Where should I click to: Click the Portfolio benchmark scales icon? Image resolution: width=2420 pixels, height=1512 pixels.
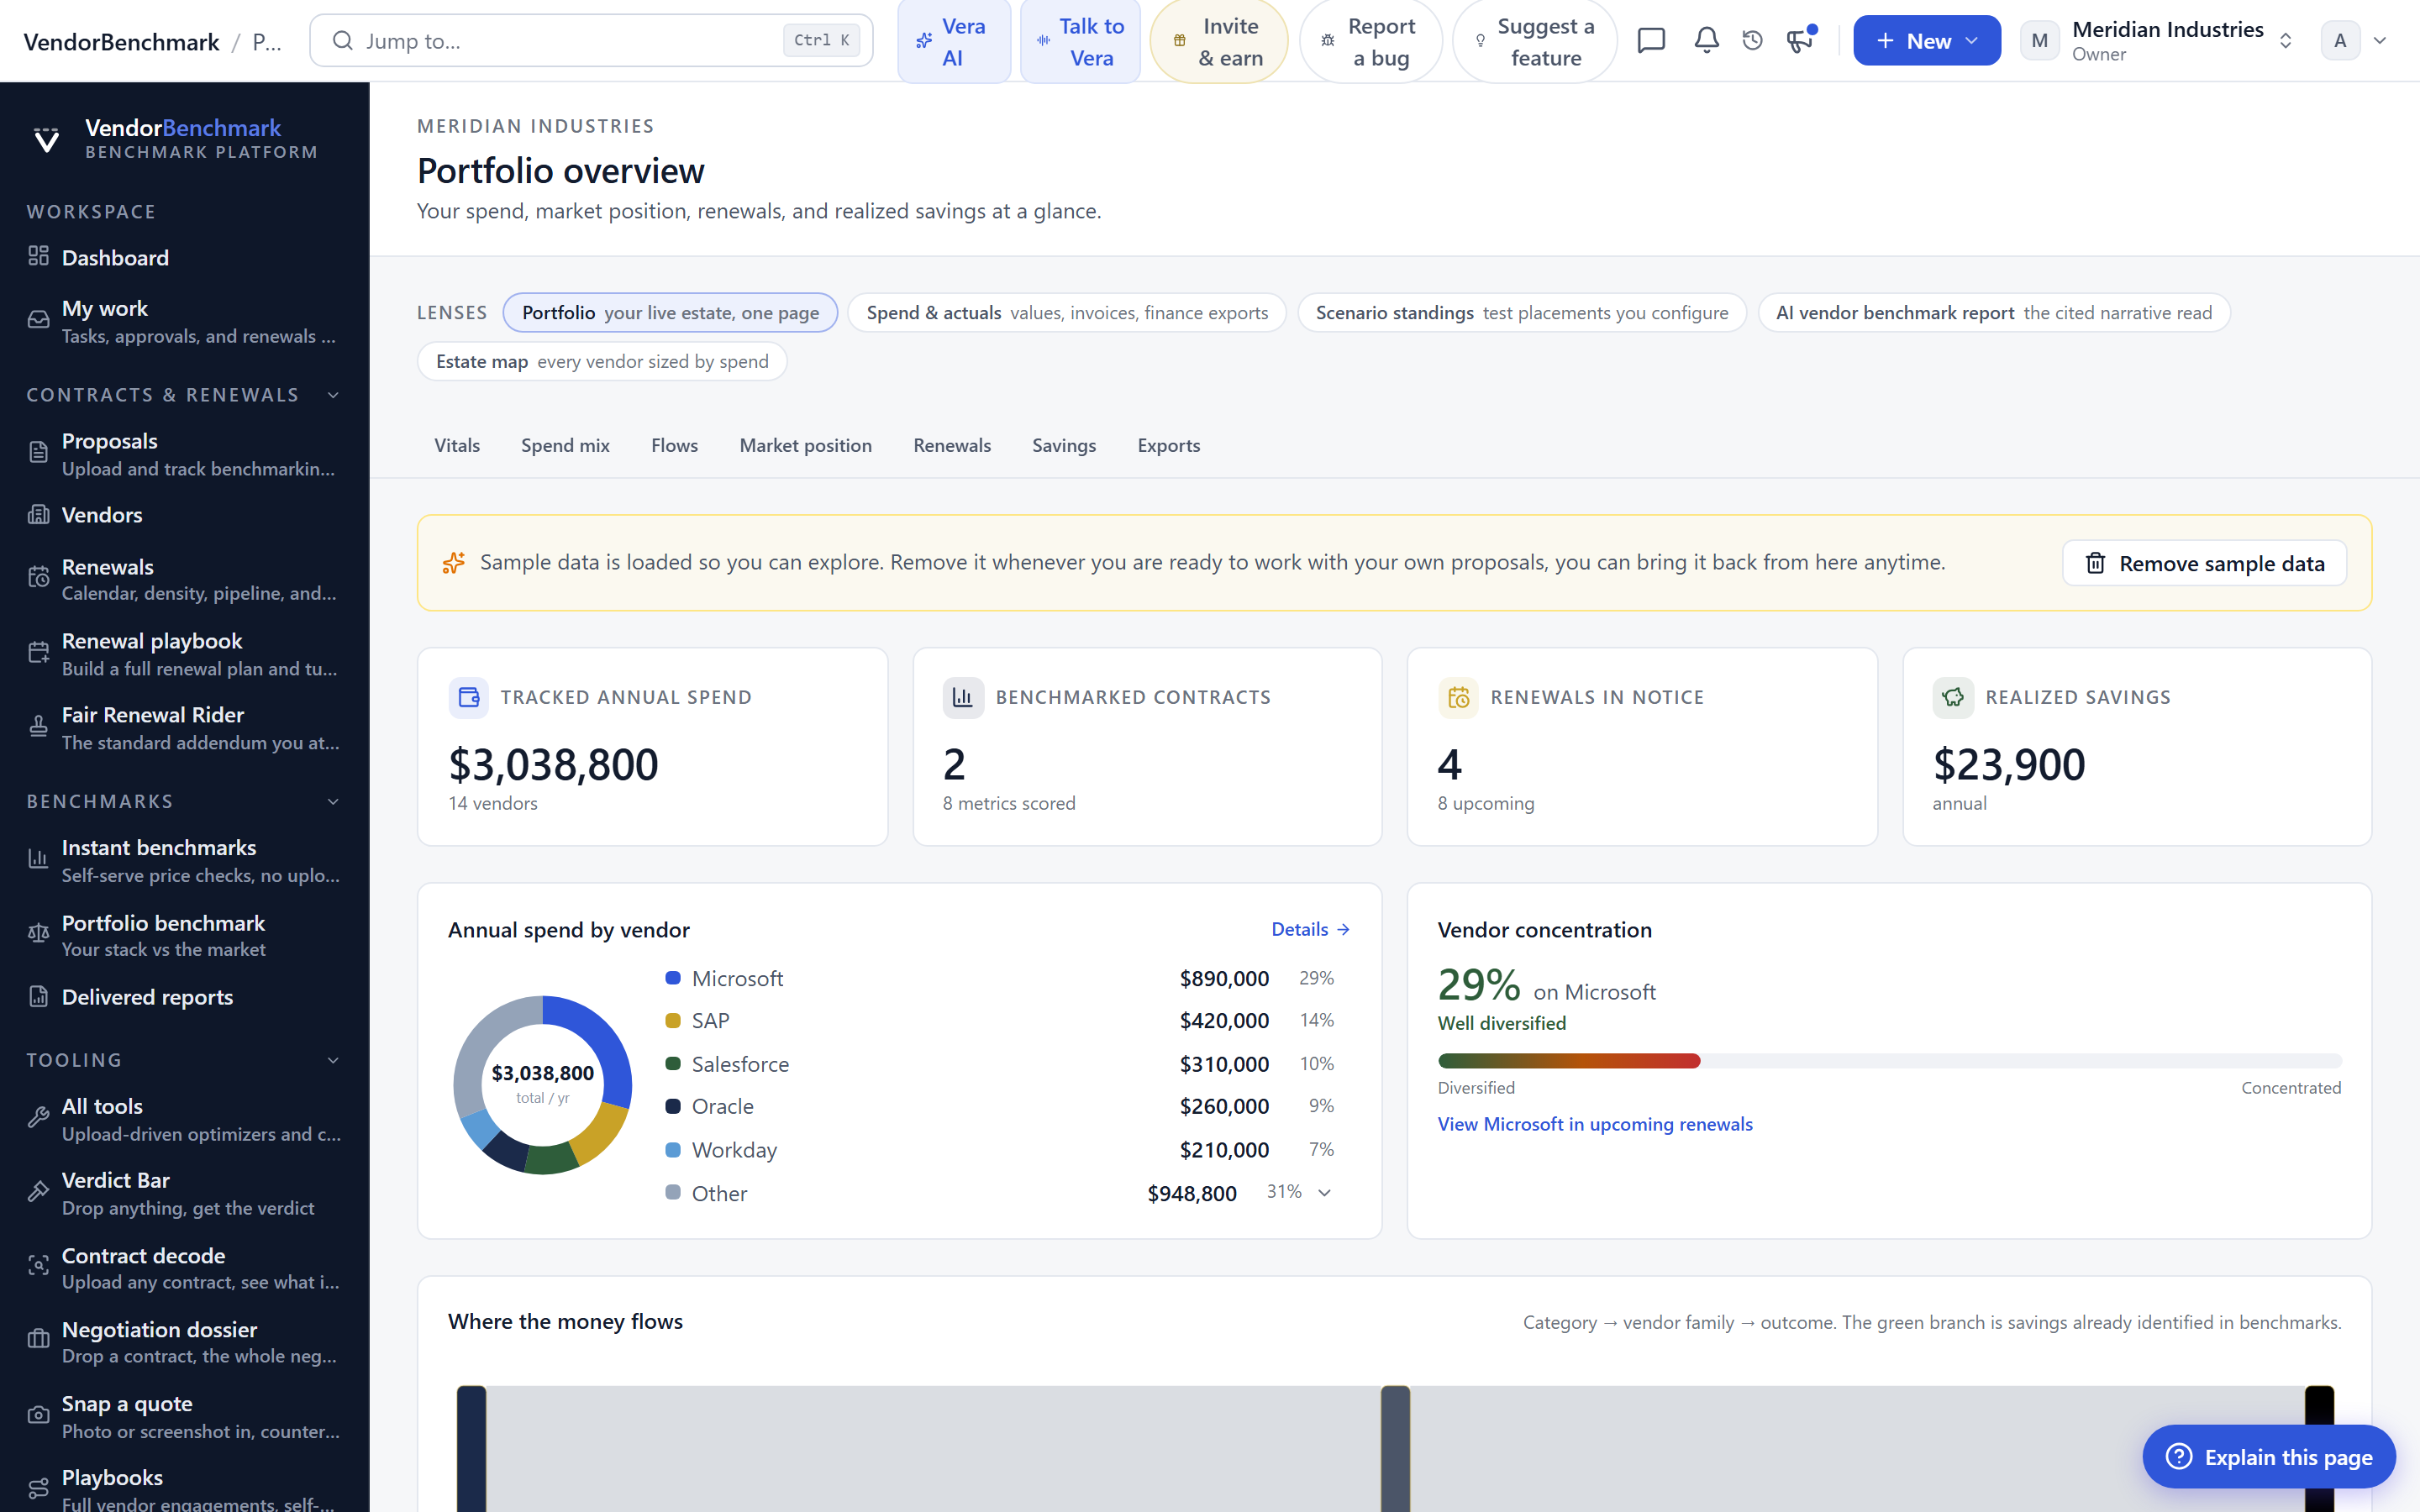38,934
